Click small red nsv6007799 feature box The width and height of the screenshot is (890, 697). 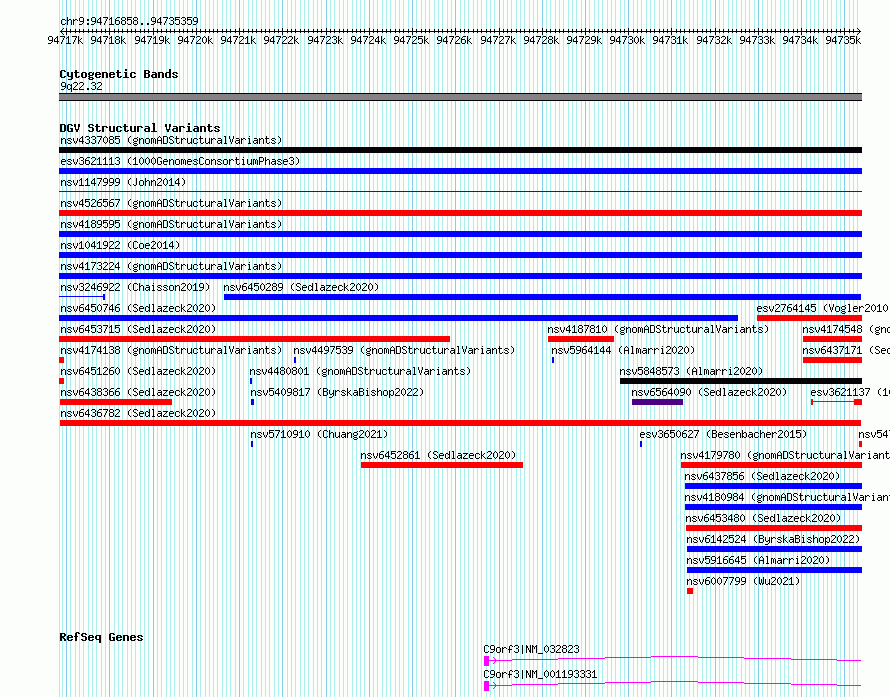[690, 591]
